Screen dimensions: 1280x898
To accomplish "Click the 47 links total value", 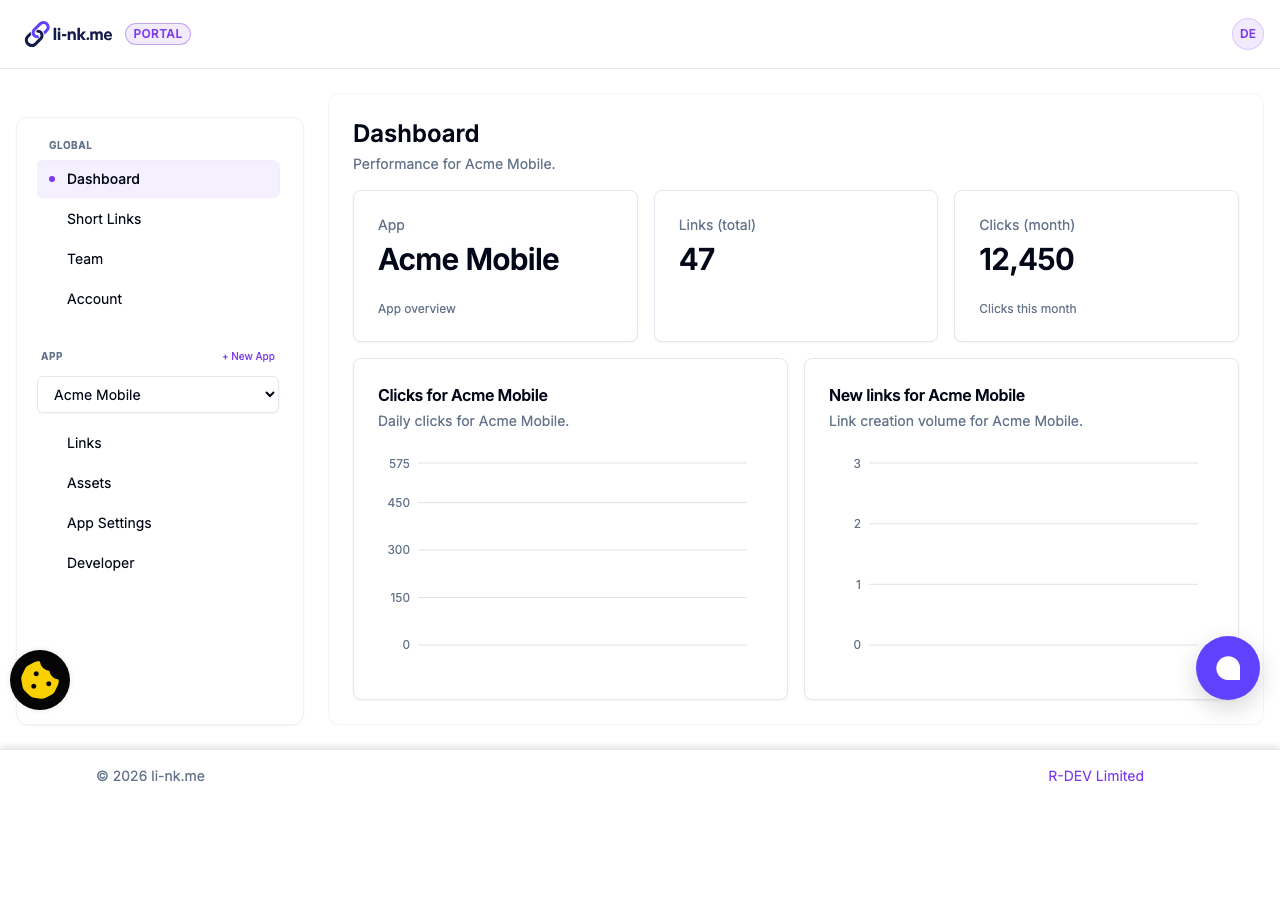I will point(697,260).
